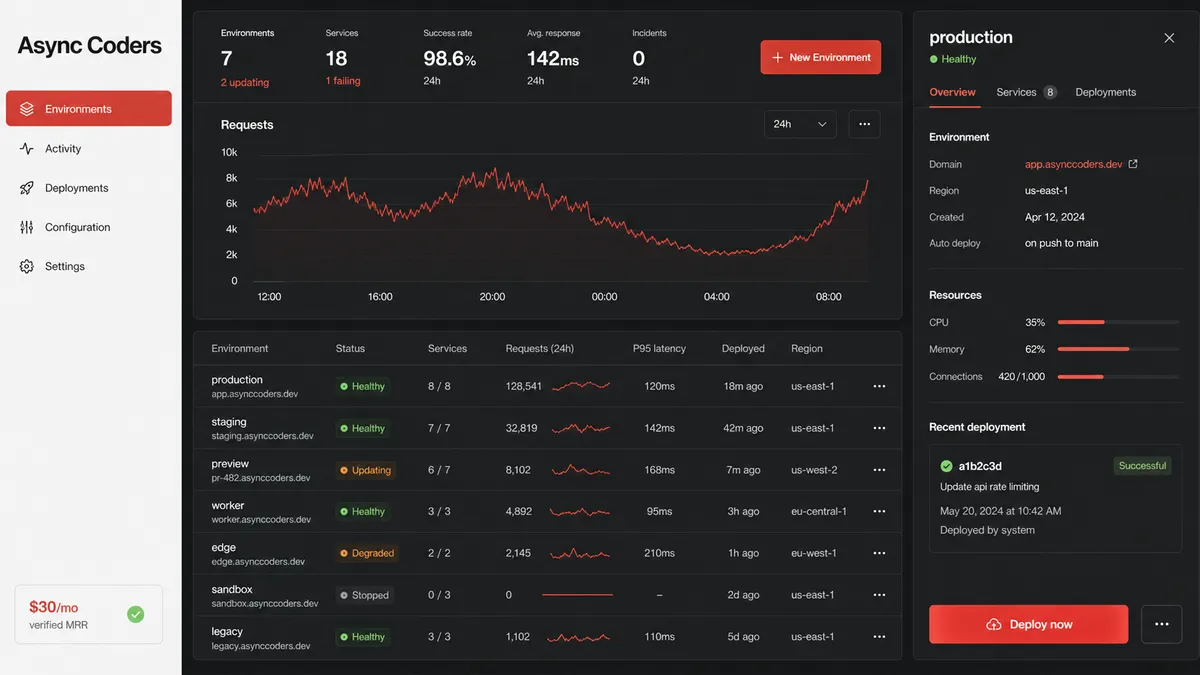Screen dimensions: 1200x675
Task: Click the $30/mo verified MRR card
Action: [89, 614]
